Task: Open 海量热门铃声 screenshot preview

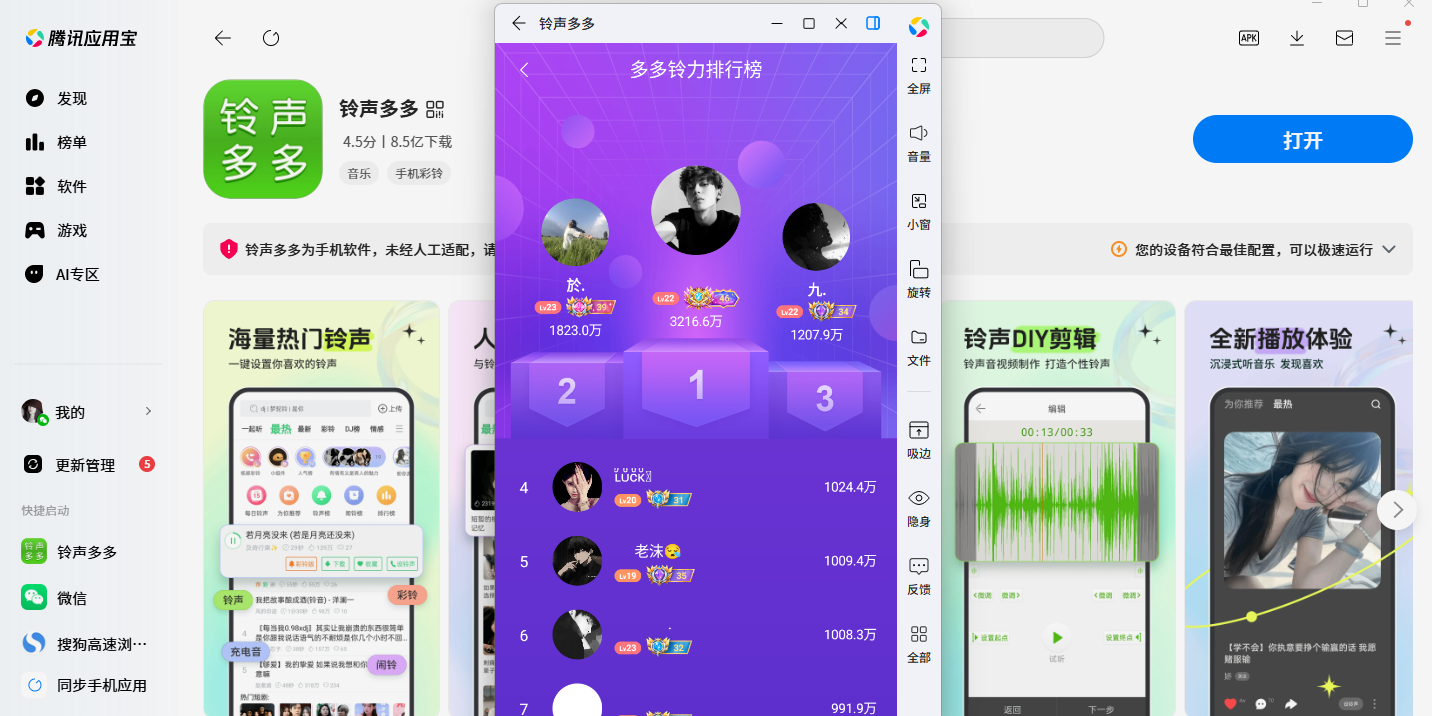Action: 322,508
